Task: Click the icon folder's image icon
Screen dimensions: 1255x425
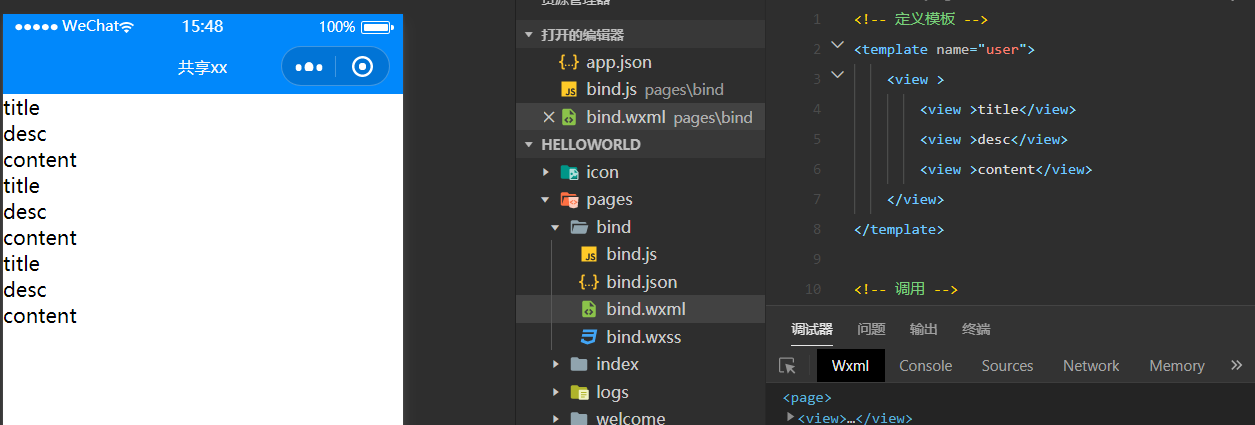Action: (569, 172)
